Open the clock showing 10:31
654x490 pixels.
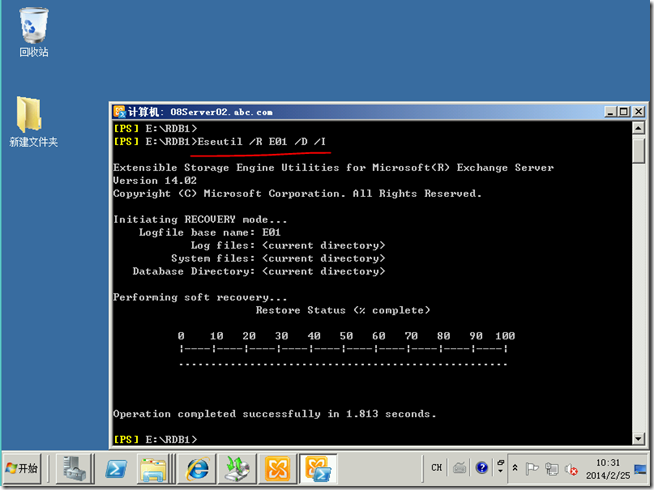pyautogui.click(x=608, y=462)
